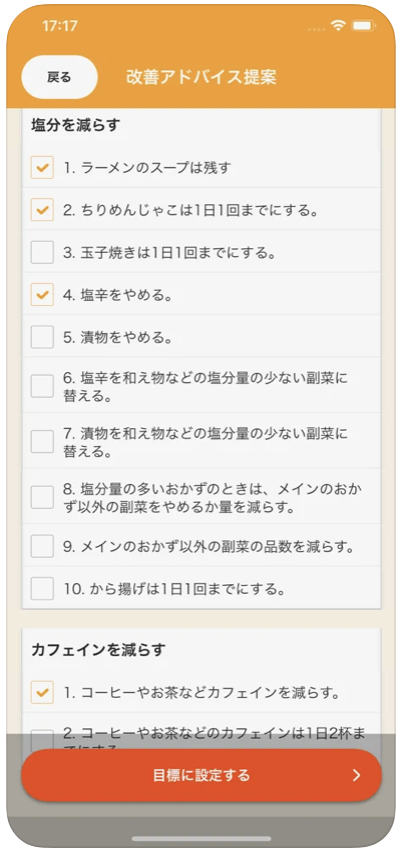The height and width of the screenshot is (852, 398).
Task: Click the Wi-Fi status icon
Action: point(339,26)
